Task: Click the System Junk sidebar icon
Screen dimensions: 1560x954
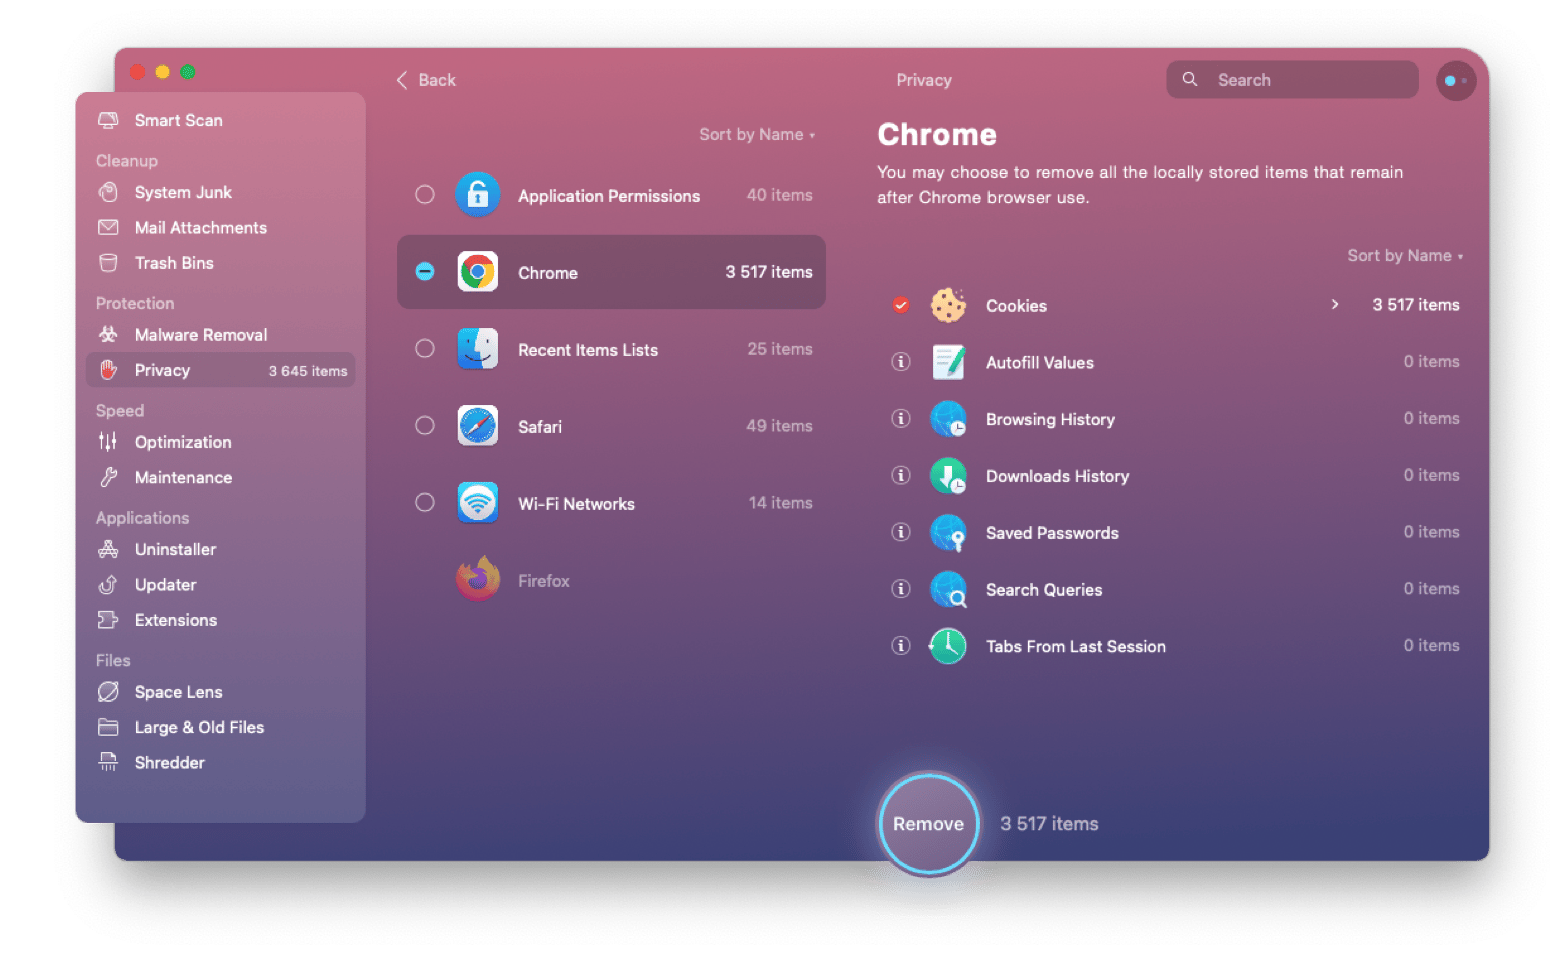Action: pyautogui.click(x=108, y=192)
